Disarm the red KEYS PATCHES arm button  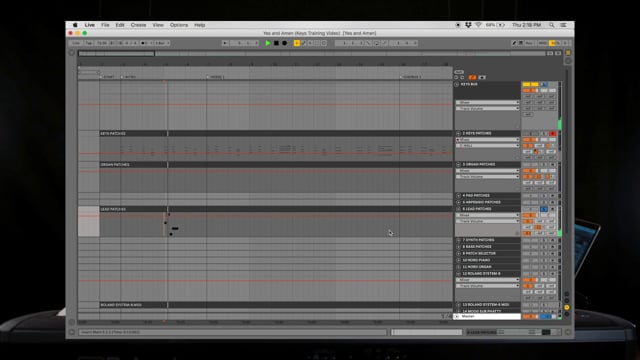coord(553,133)
